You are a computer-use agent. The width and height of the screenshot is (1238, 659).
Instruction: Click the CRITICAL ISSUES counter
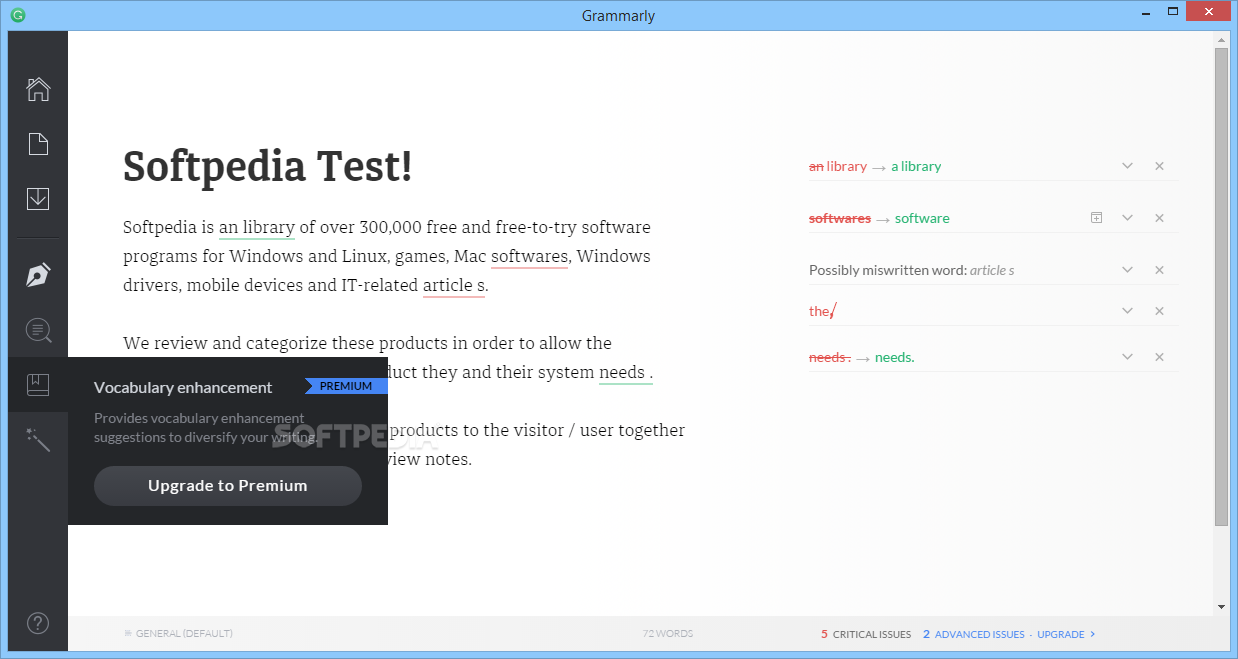866,634
